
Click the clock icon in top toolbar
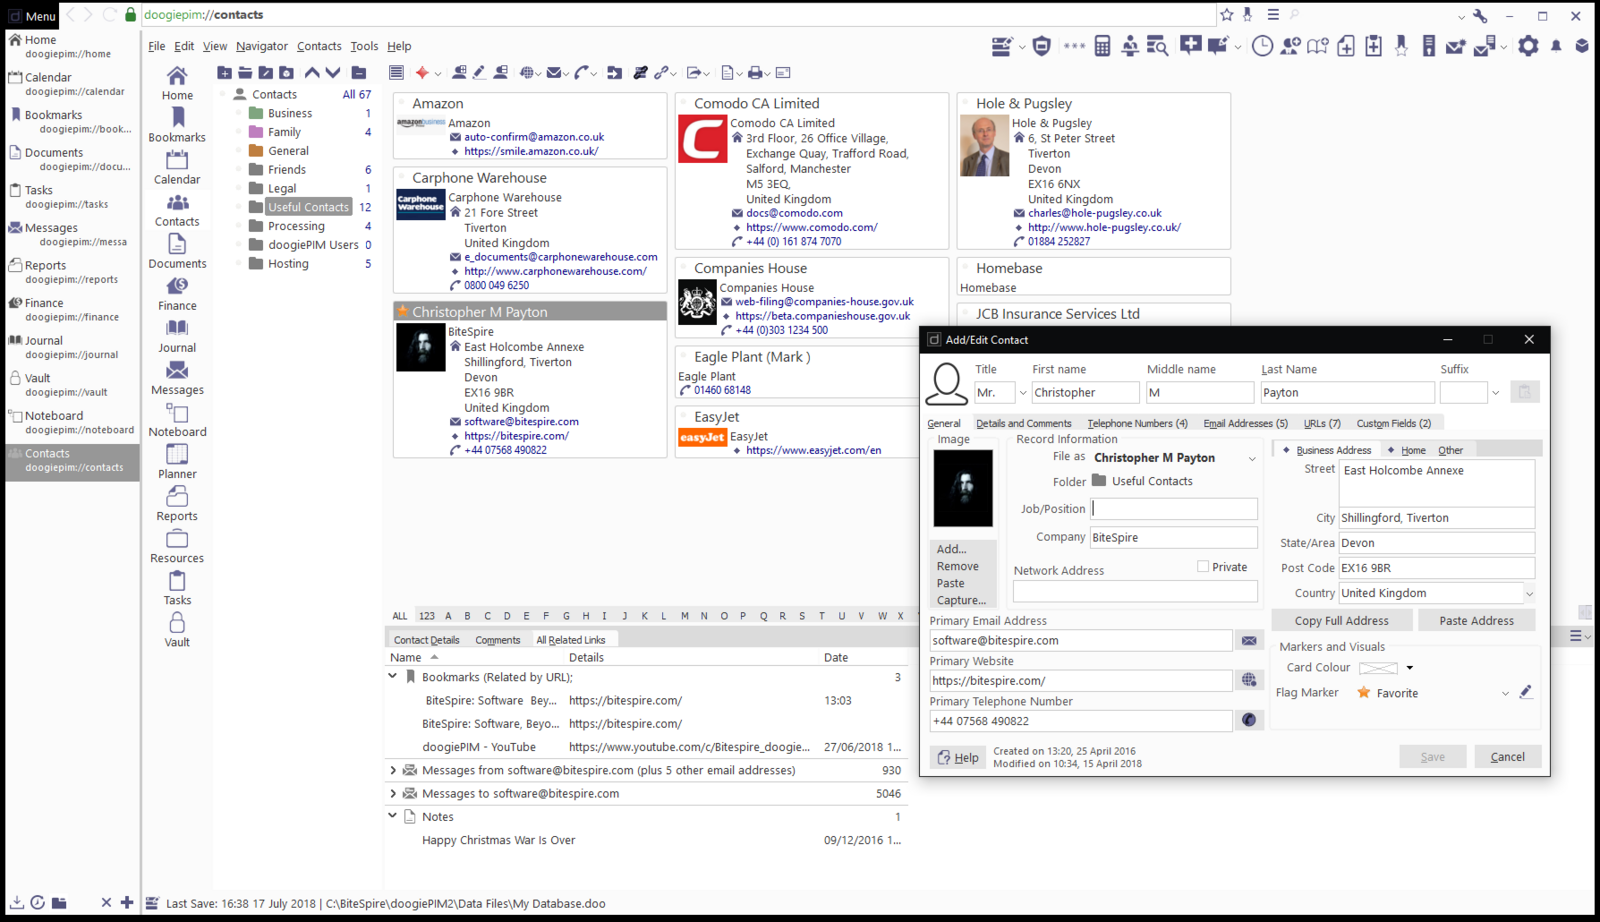pos(1262,46)
